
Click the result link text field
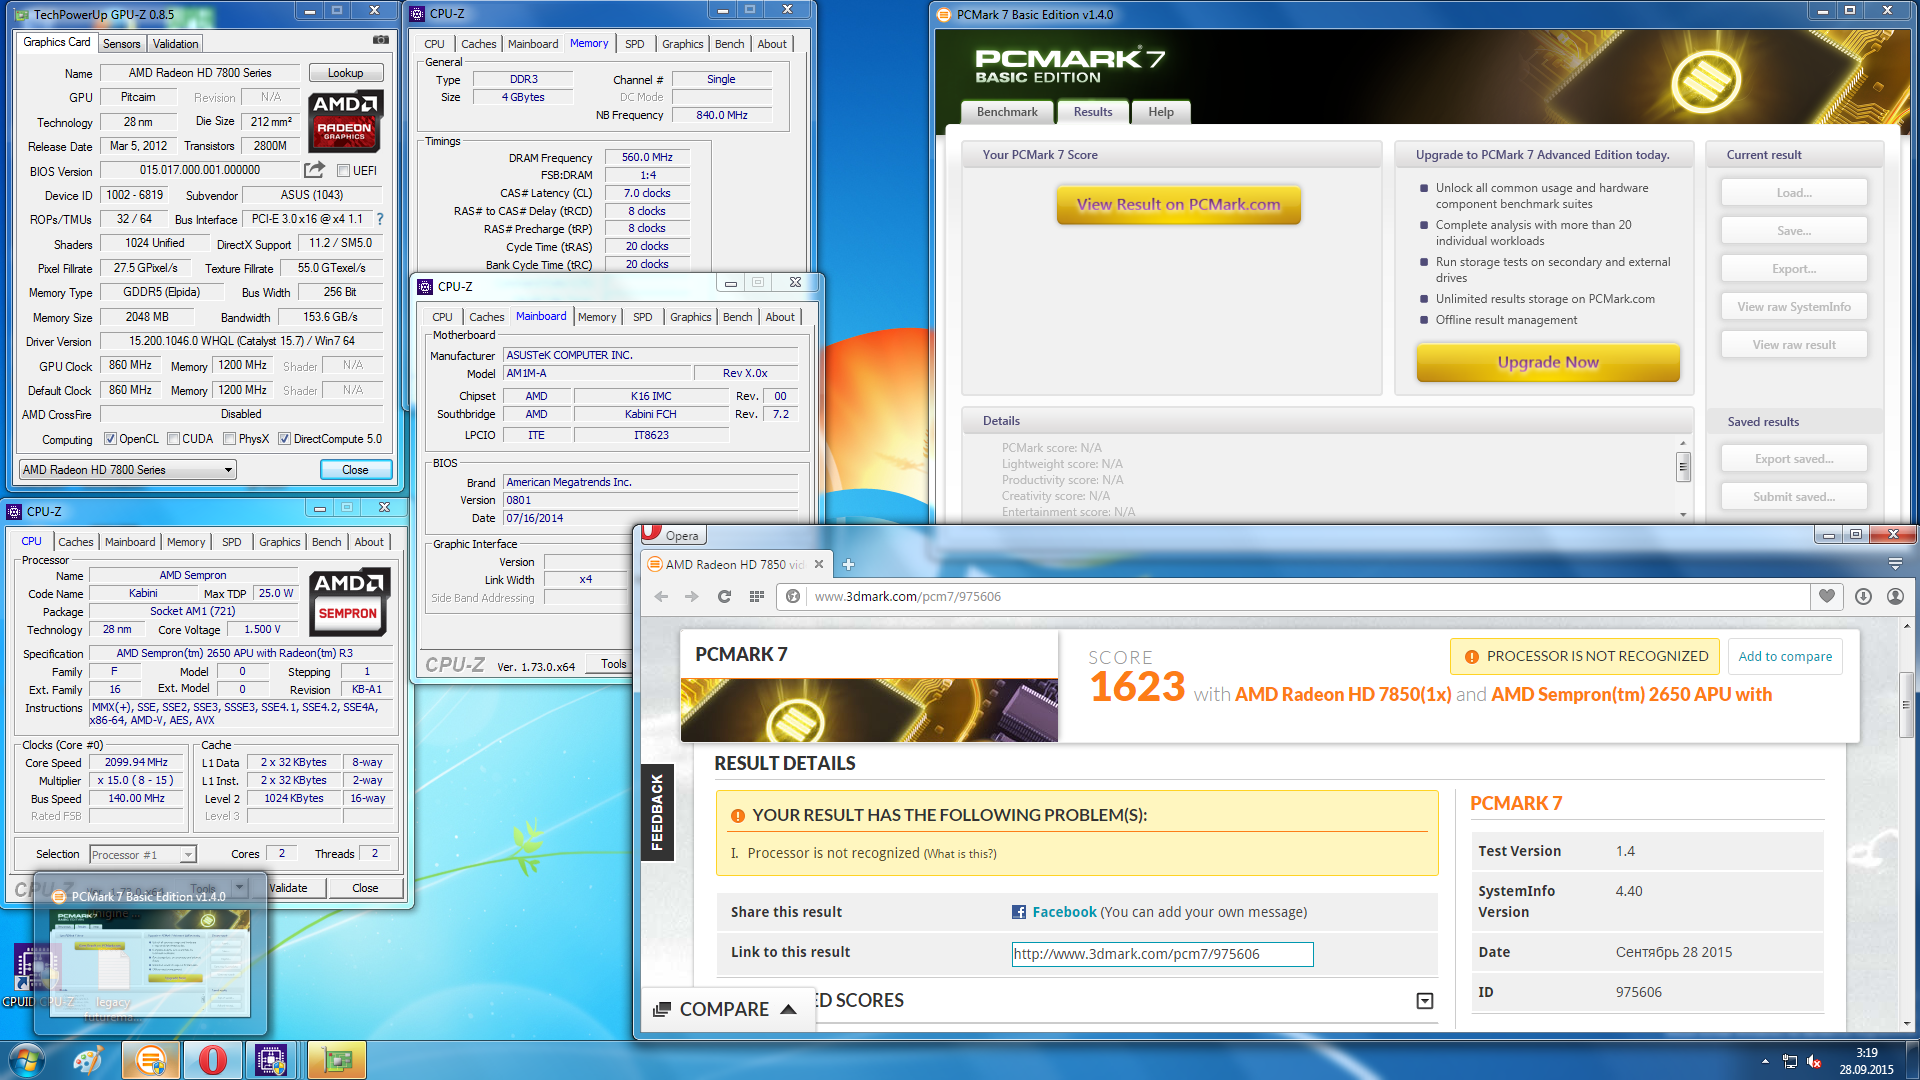1162,954
